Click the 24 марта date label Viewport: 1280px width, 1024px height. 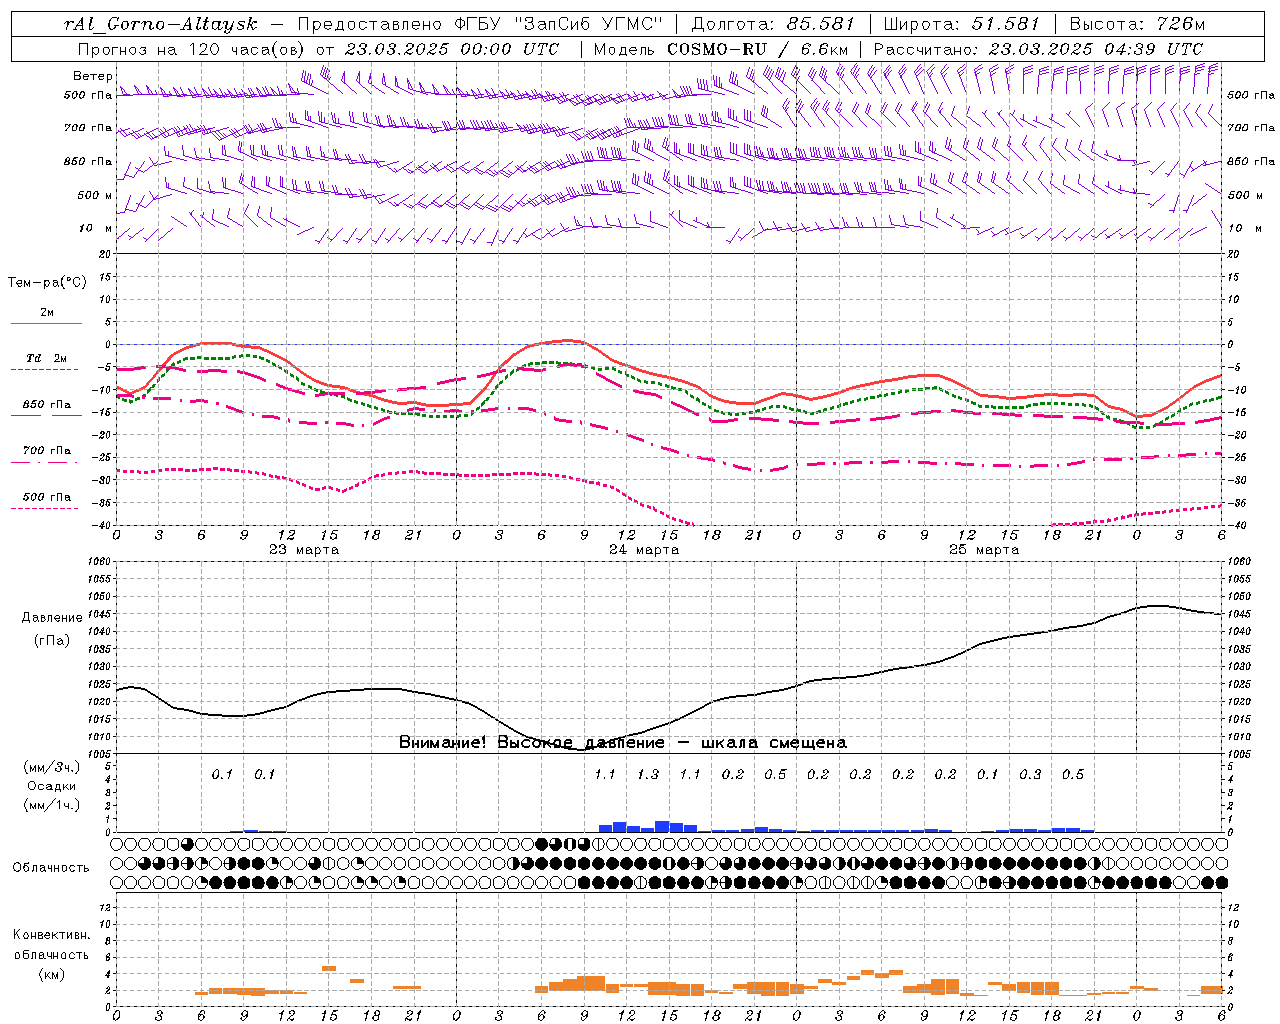click(x=644, y=549)
